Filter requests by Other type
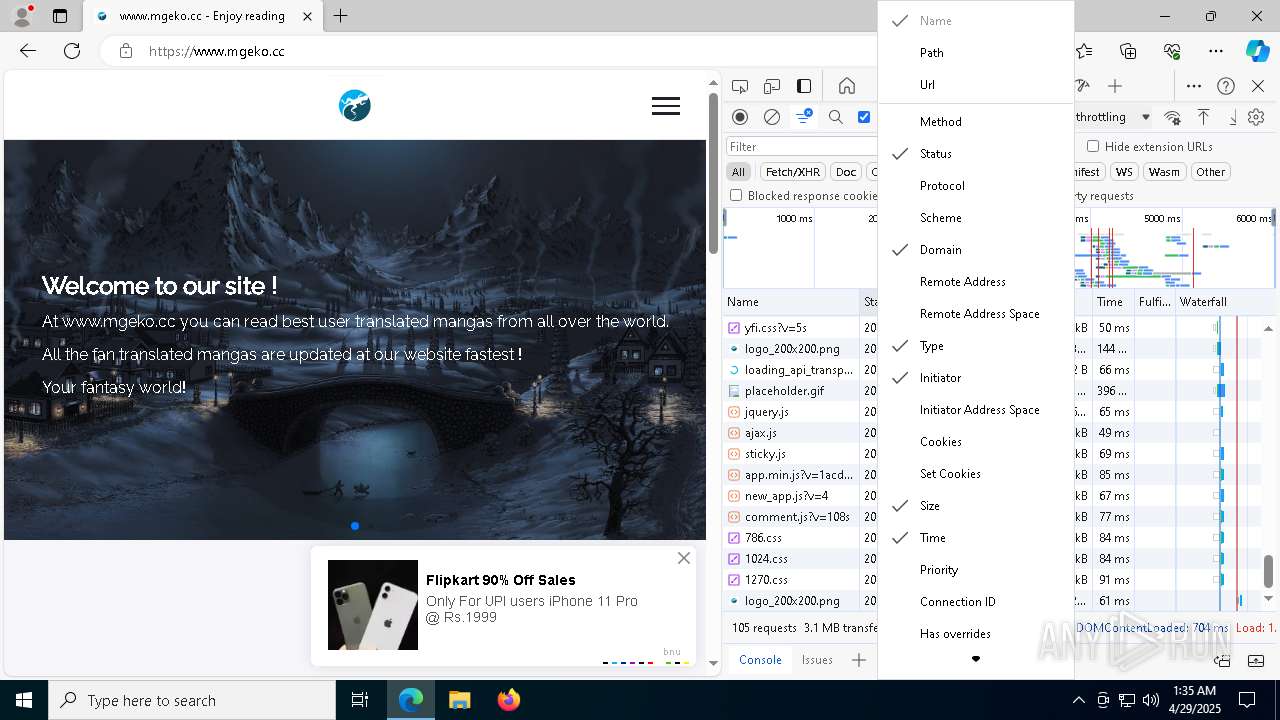 click(1210, 172)
